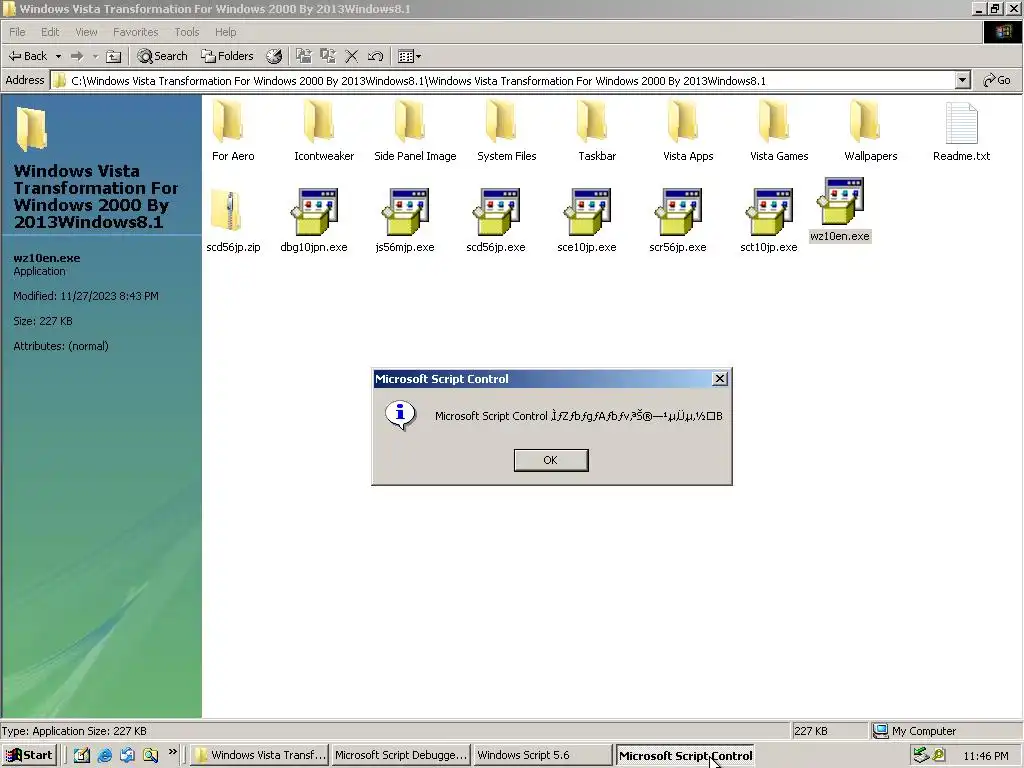The image size is (1024, 768).
Task: Open the Favorites menu
Action: pos(135,32)
